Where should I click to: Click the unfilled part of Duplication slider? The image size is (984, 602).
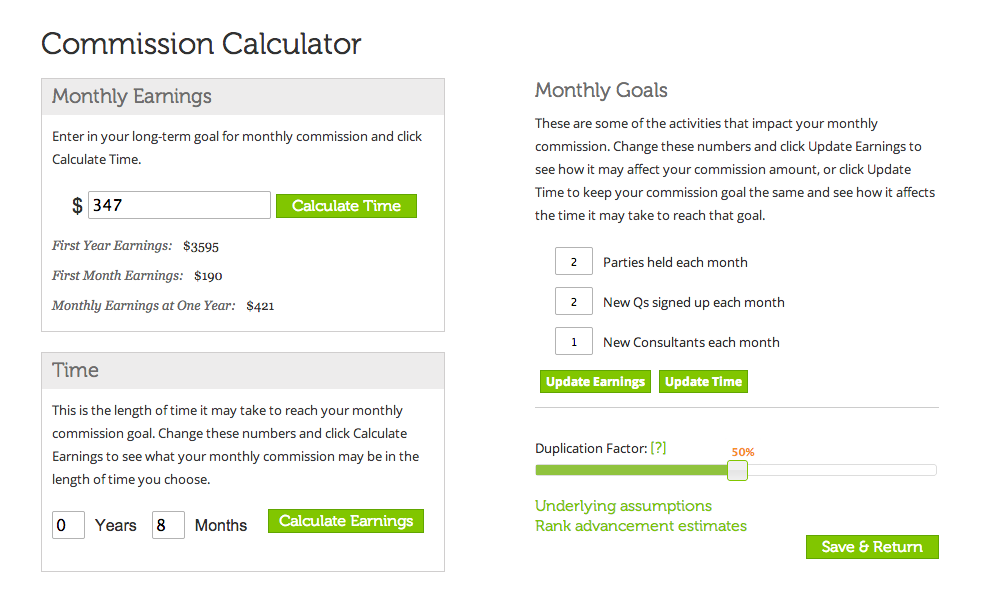click(x=842, y=470)
